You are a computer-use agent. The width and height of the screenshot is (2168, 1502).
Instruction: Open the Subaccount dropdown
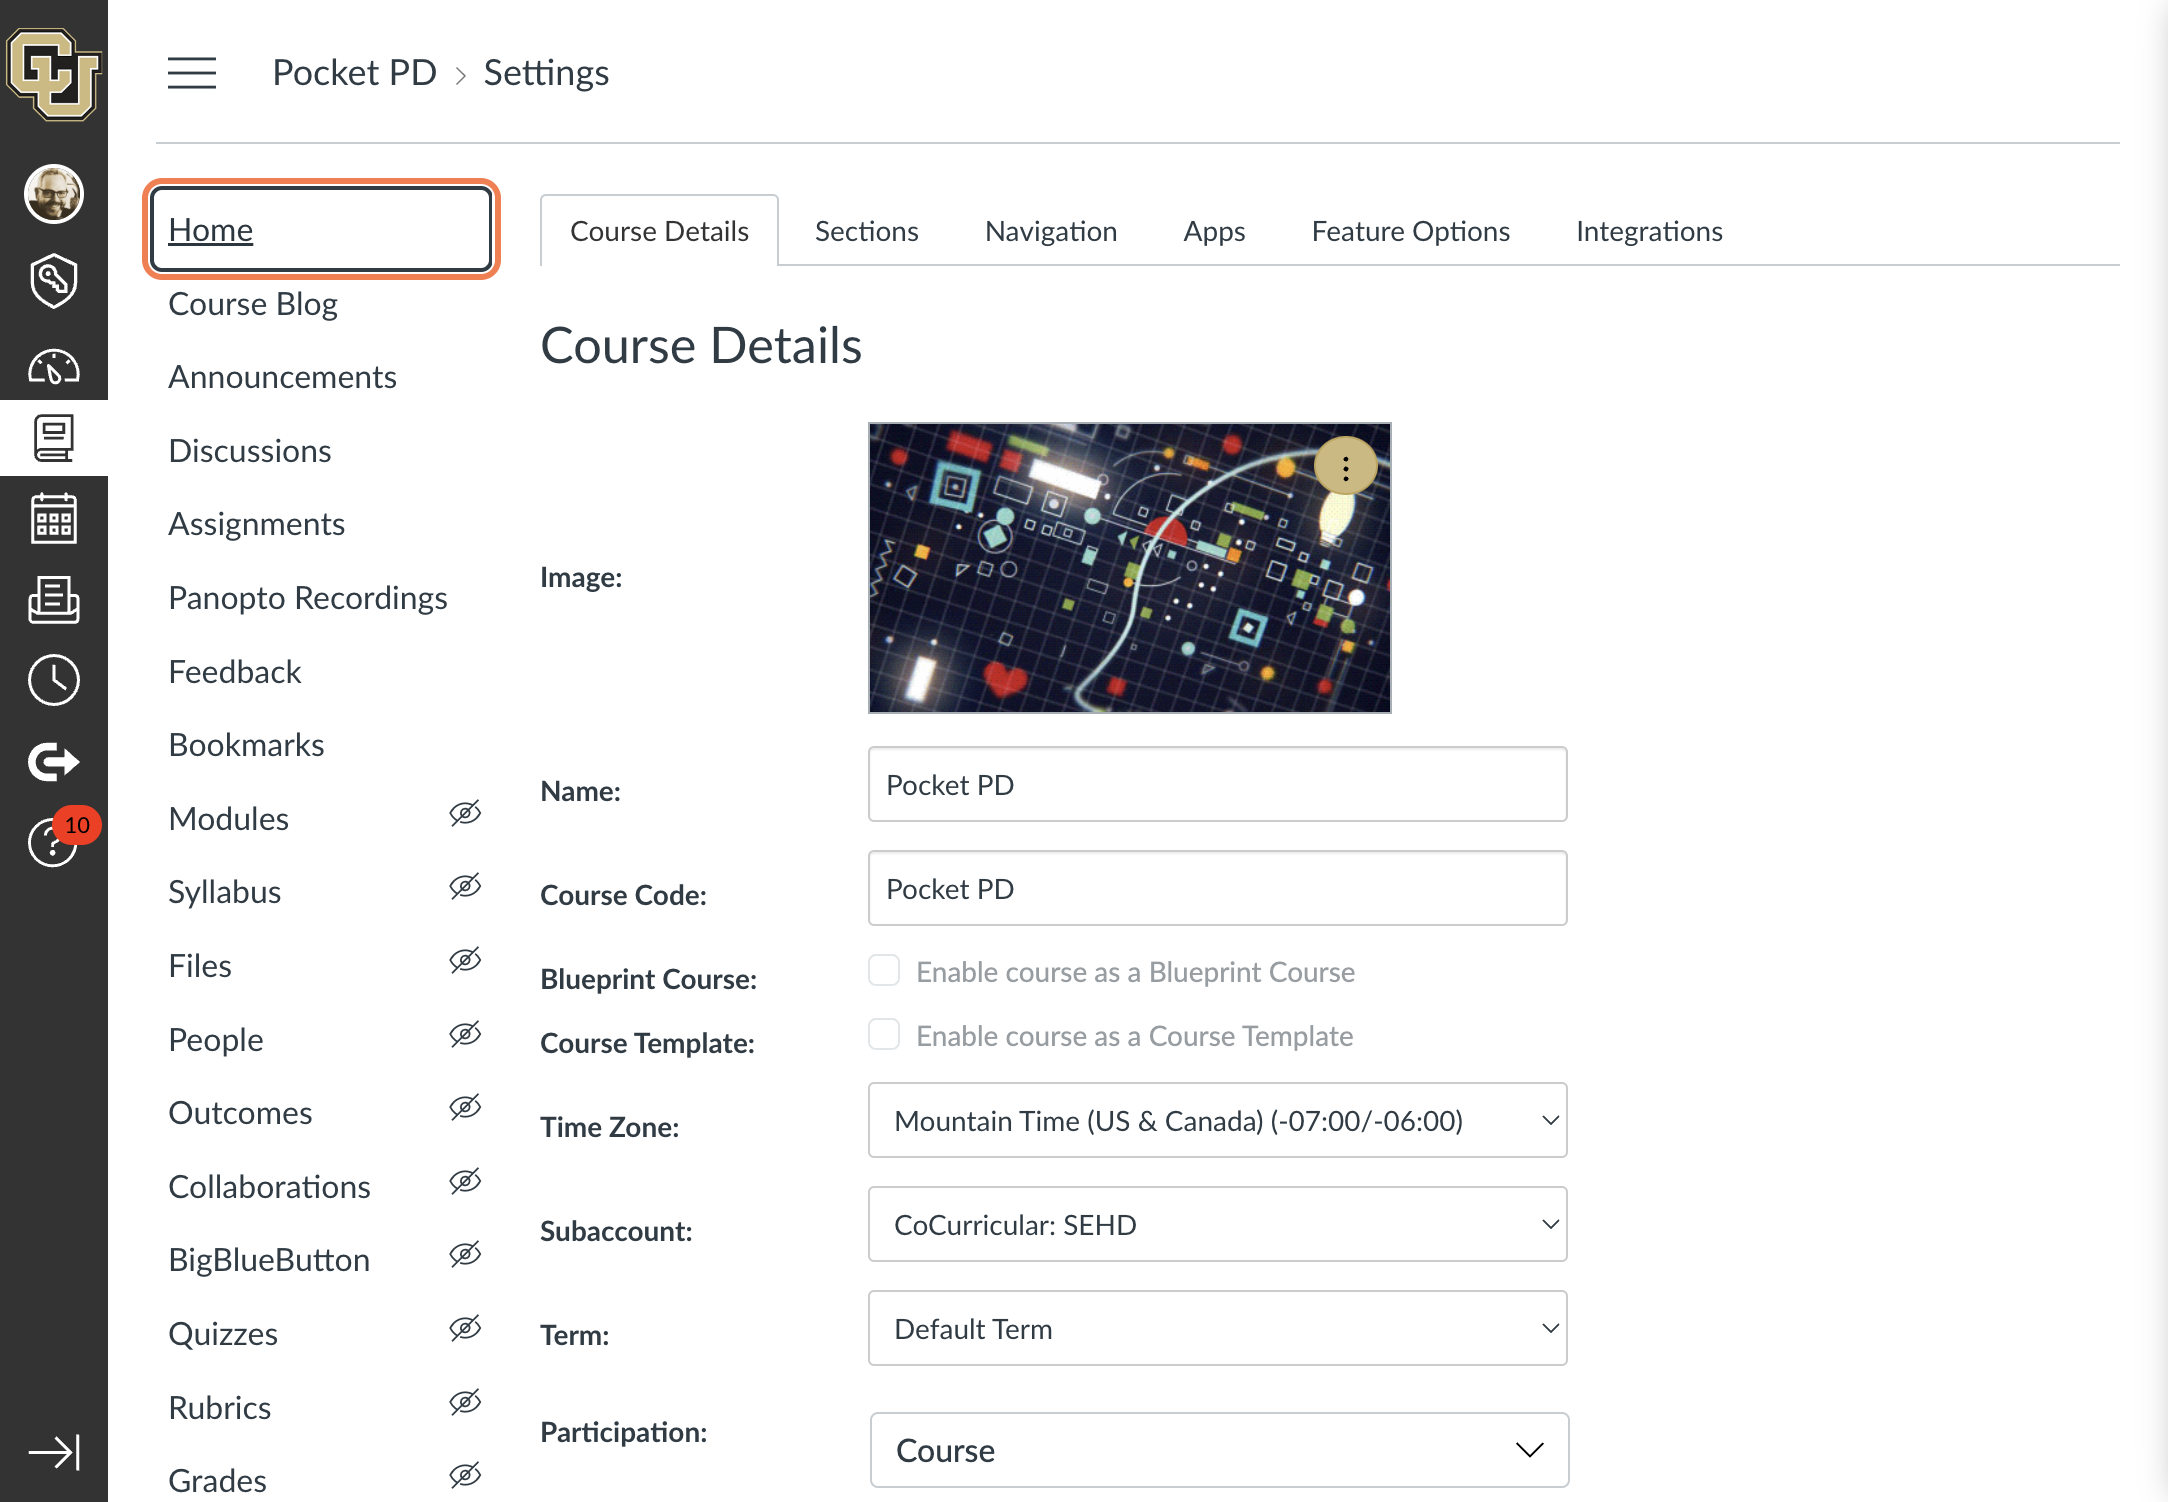click(1218, 1224)
